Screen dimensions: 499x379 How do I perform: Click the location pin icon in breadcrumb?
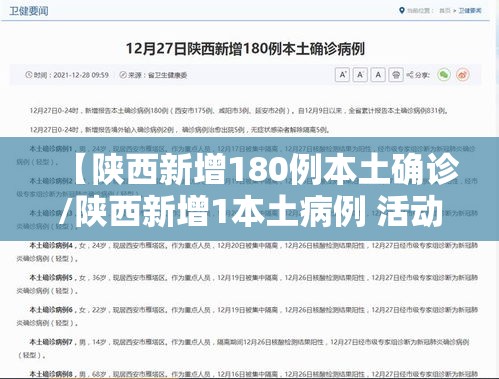click(x=402, y=11)
